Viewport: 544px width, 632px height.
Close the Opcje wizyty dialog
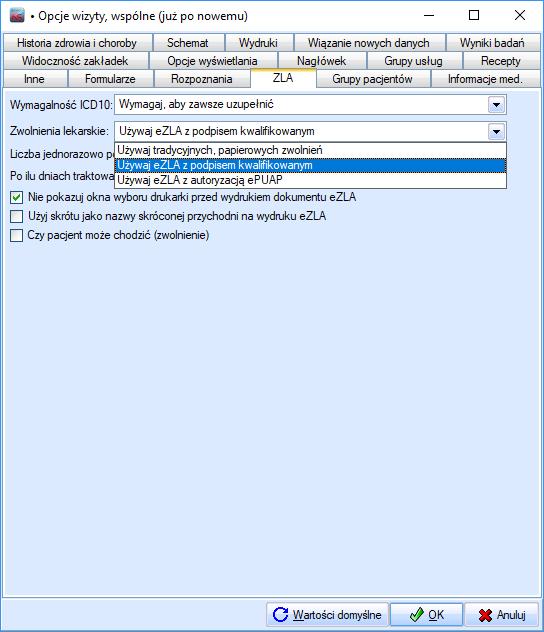520,16
